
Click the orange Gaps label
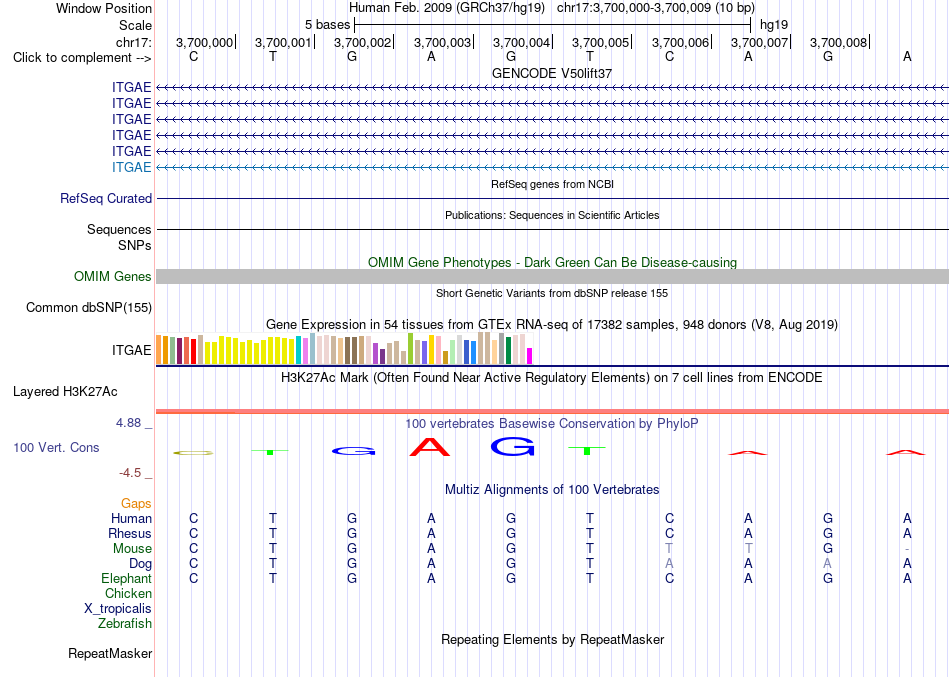[x=136, y=504]
